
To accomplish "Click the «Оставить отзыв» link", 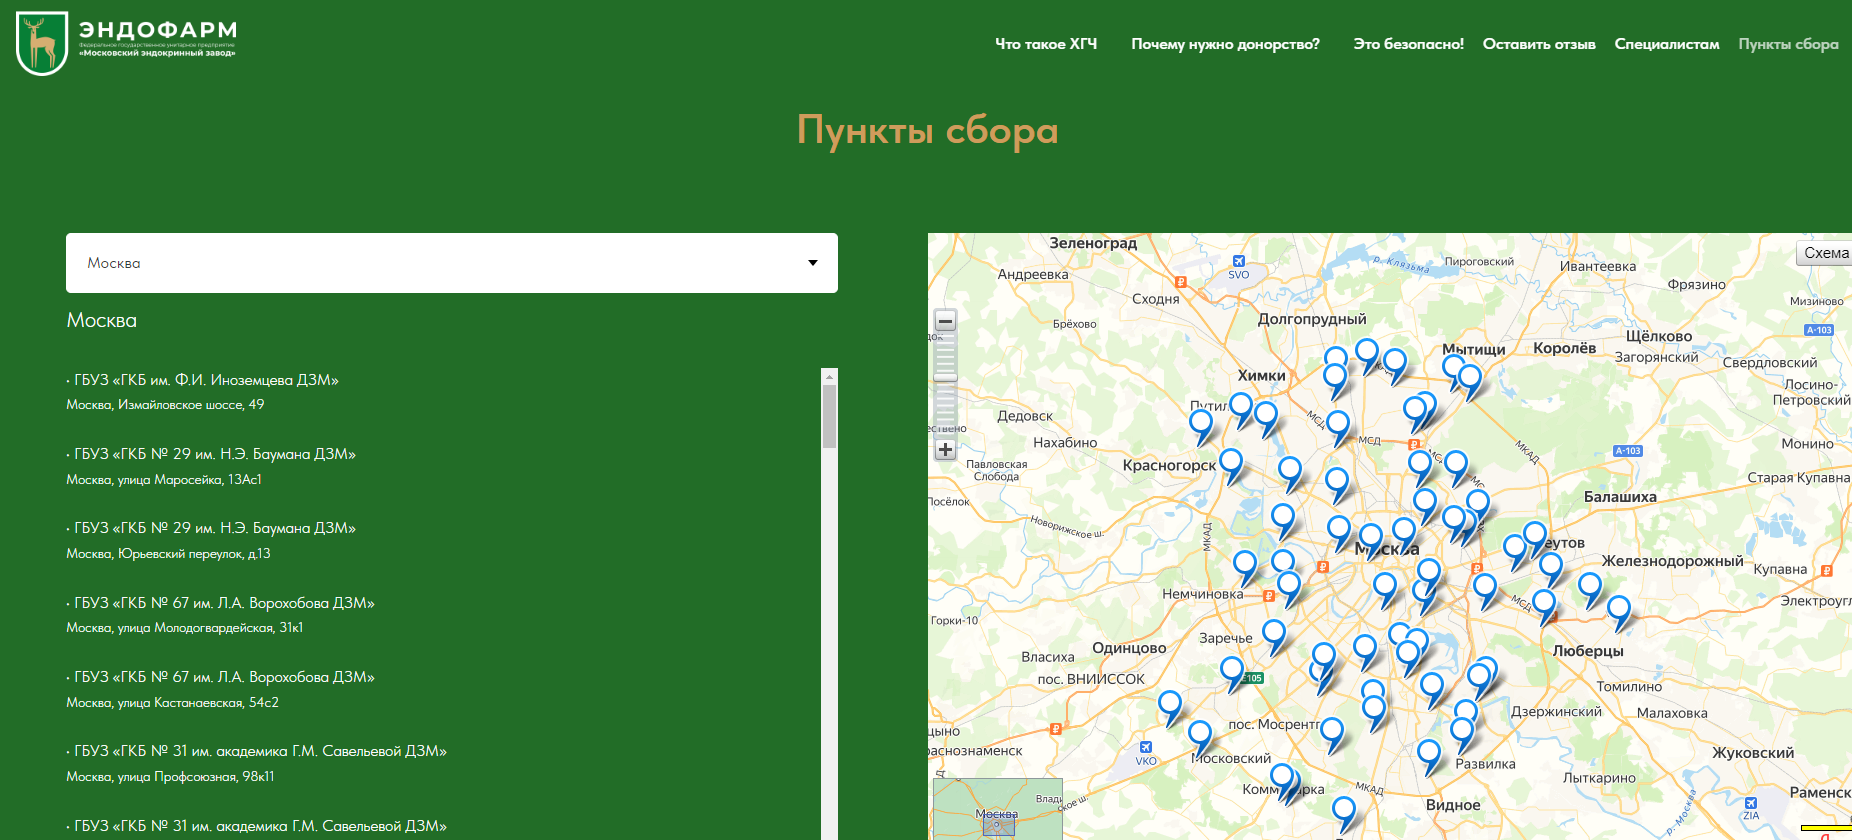I will 1538,44.
